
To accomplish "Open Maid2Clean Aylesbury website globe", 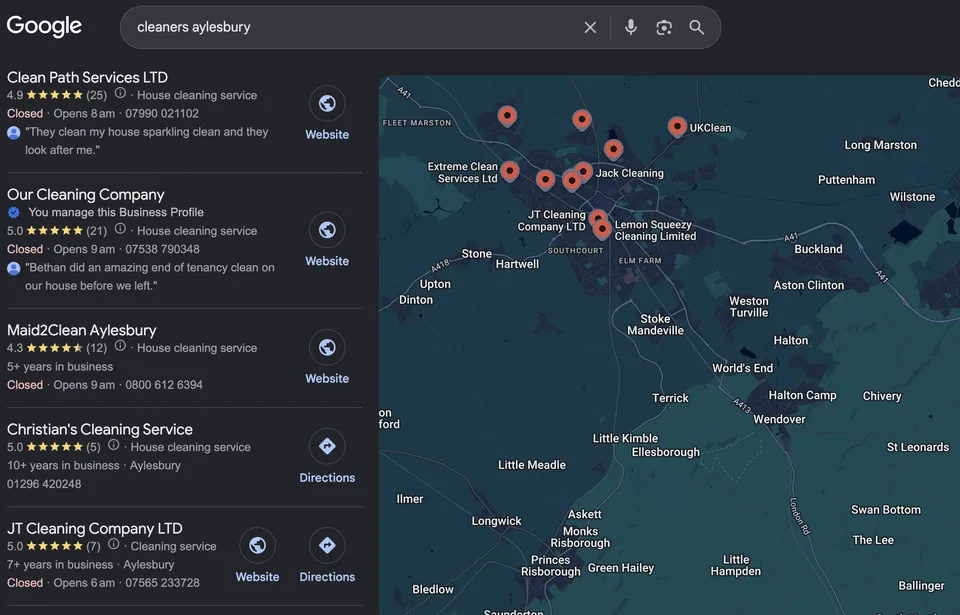I will pyautogui.click(x=327, y=348).
